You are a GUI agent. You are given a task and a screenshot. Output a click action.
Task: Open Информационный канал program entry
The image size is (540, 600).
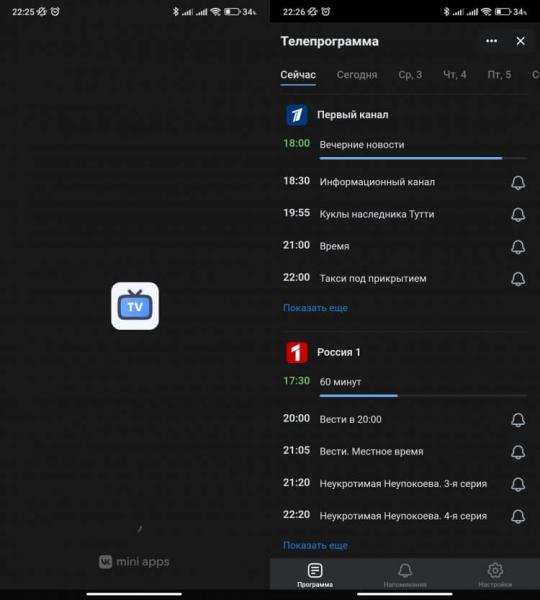[377, 182]
